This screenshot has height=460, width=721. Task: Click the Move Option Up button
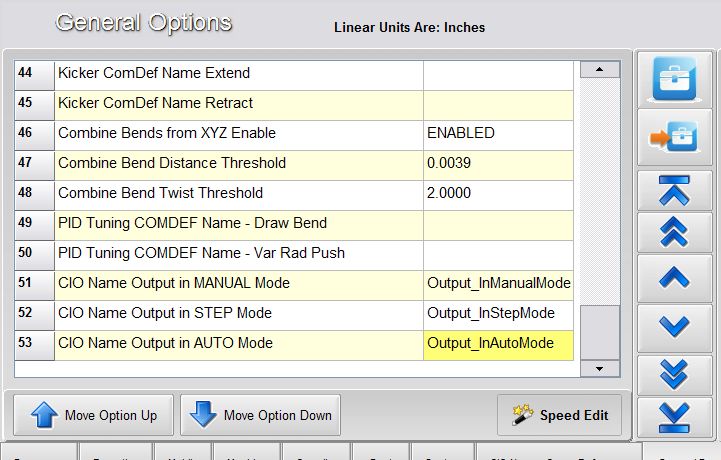92,415
